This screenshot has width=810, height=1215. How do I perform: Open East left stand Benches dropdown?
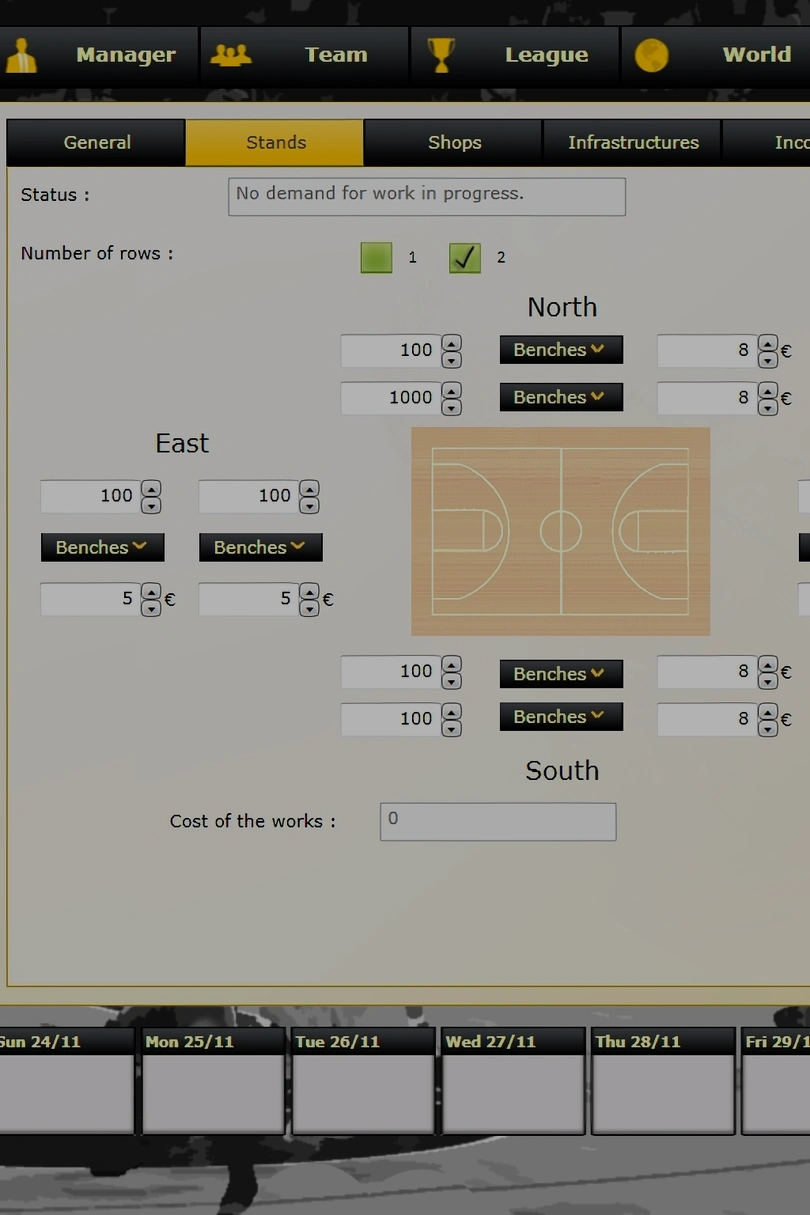coord(102,547)
